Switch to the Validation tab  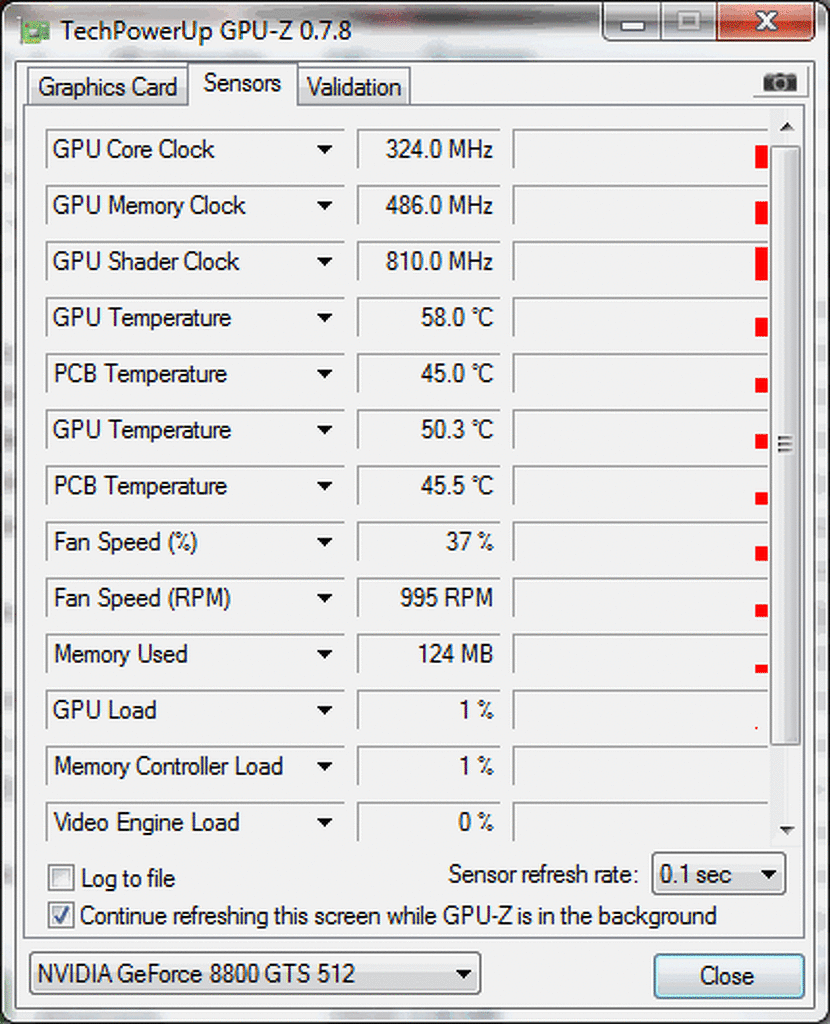tap(354, 86)
